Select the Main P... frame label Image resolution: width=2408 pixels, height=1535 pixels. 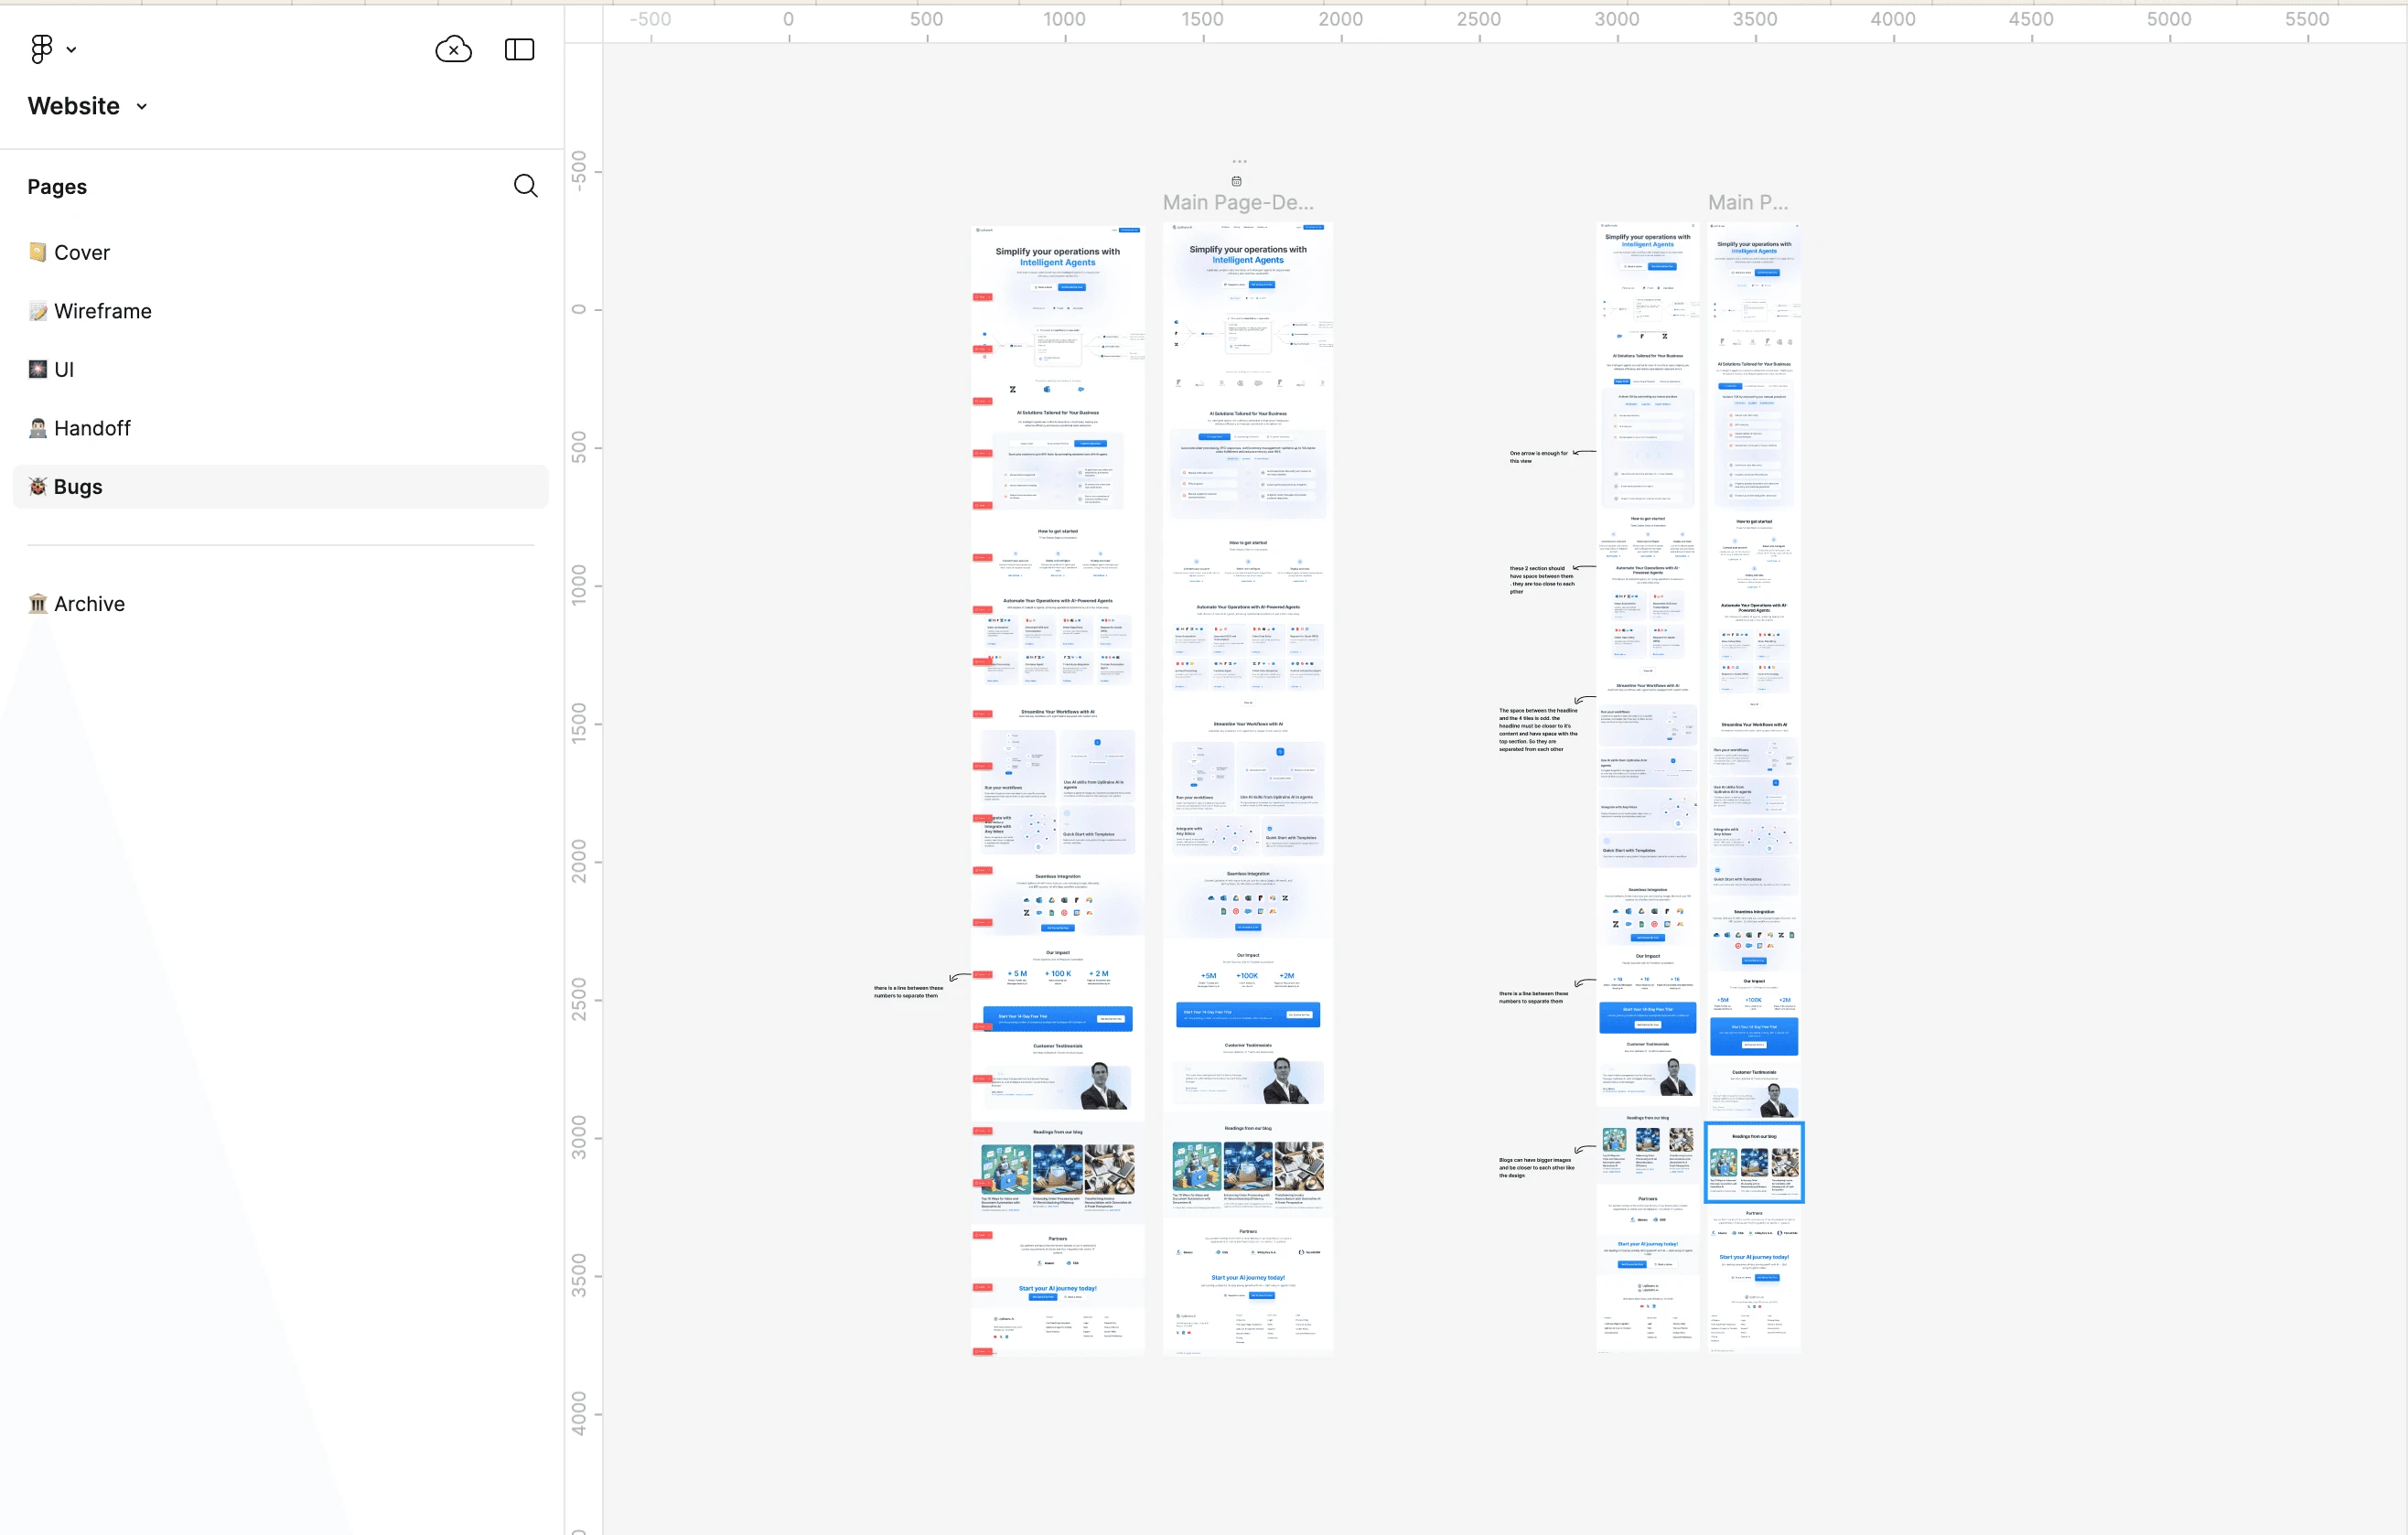(x=1747, y=202)
